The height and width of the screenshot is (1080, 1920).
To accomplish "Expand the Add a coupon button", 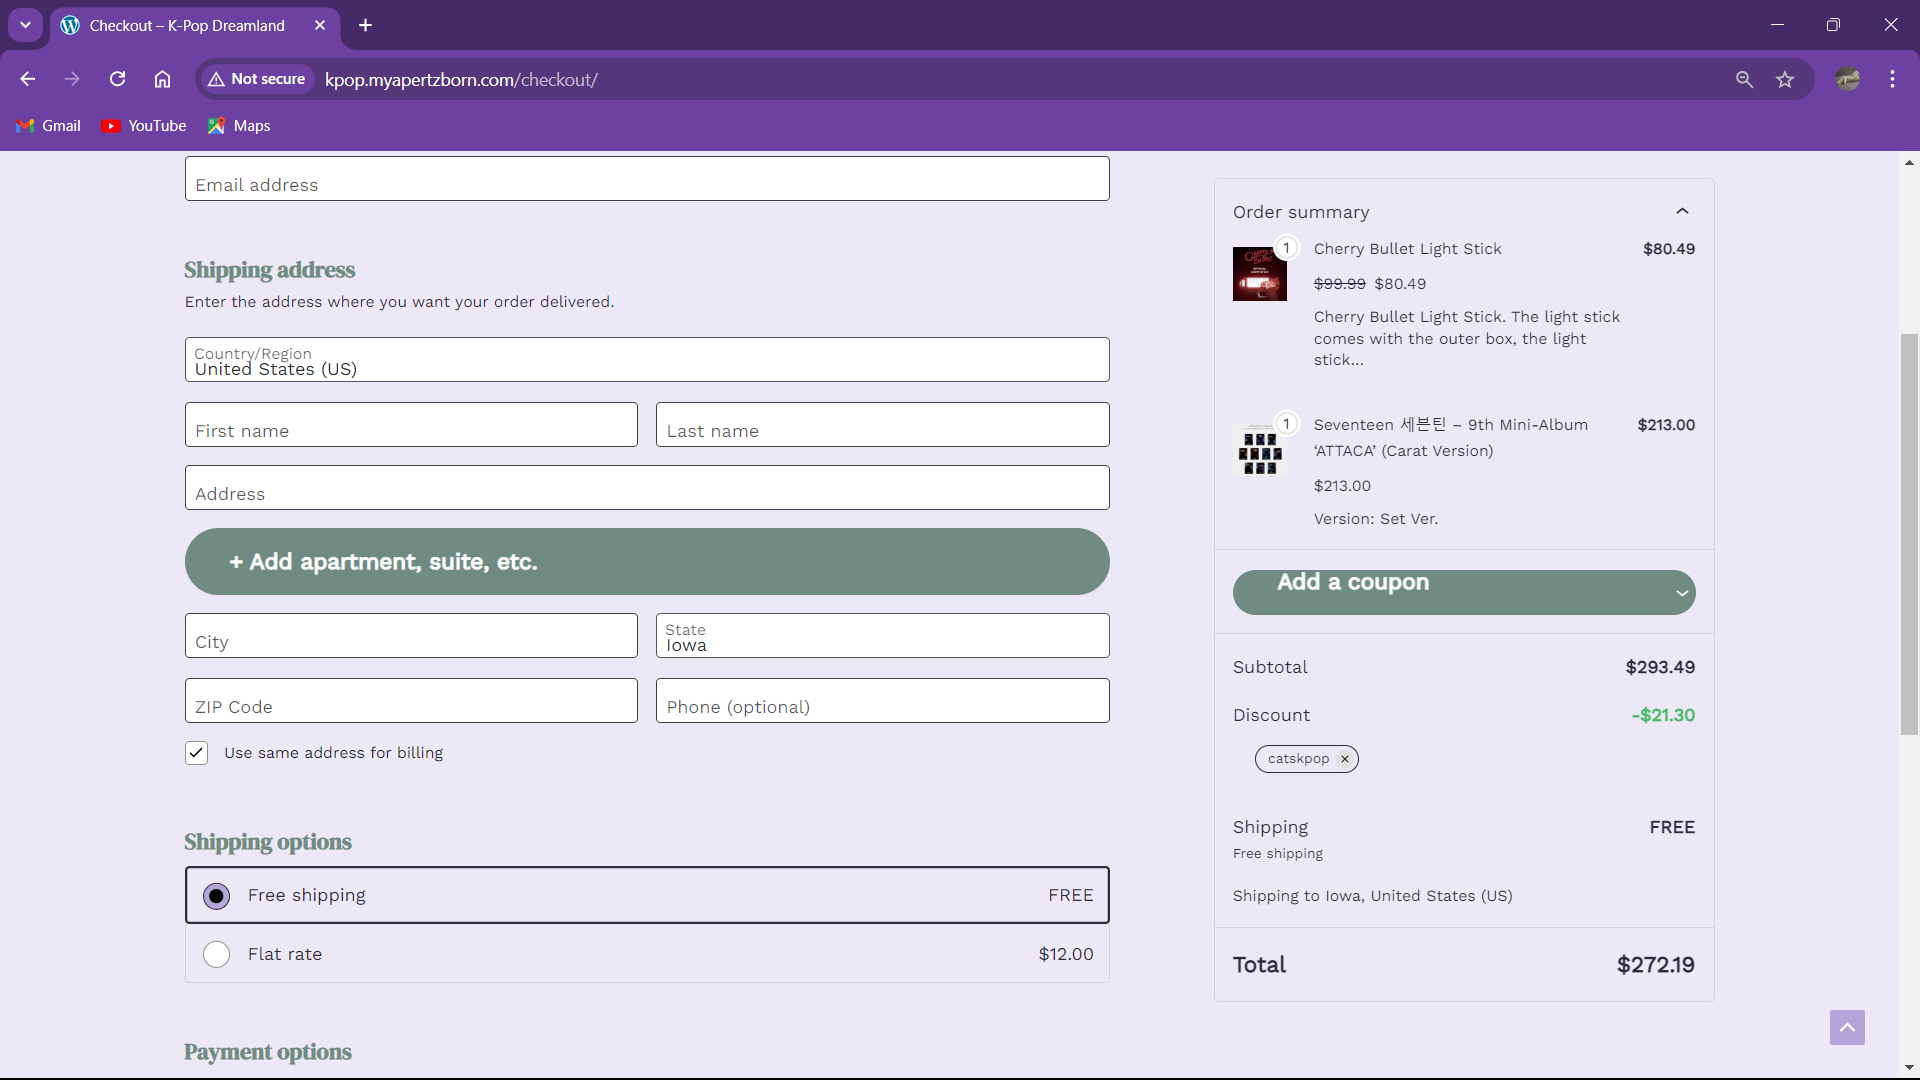I will pos(1463,592).
